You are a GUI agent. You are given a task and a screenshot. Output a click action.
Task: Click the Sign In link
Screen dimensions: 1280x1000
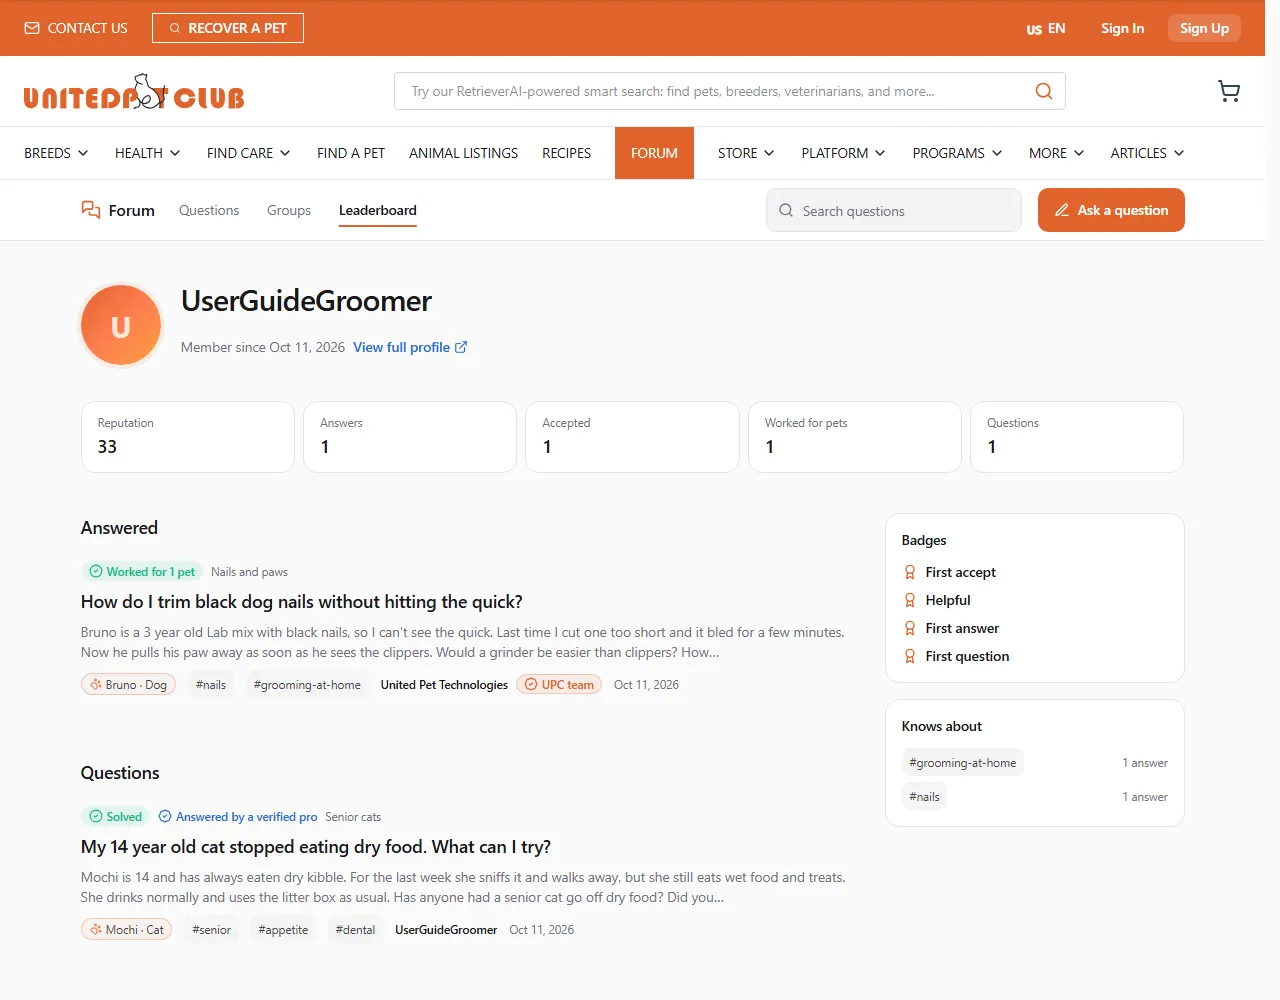(1122, 28)
